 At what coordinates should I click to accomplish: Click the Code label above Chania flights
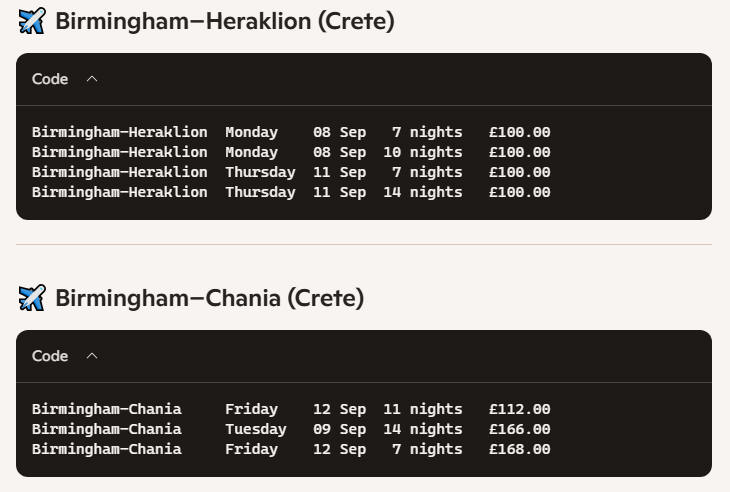pyautogui.click(x=50, y=356)
